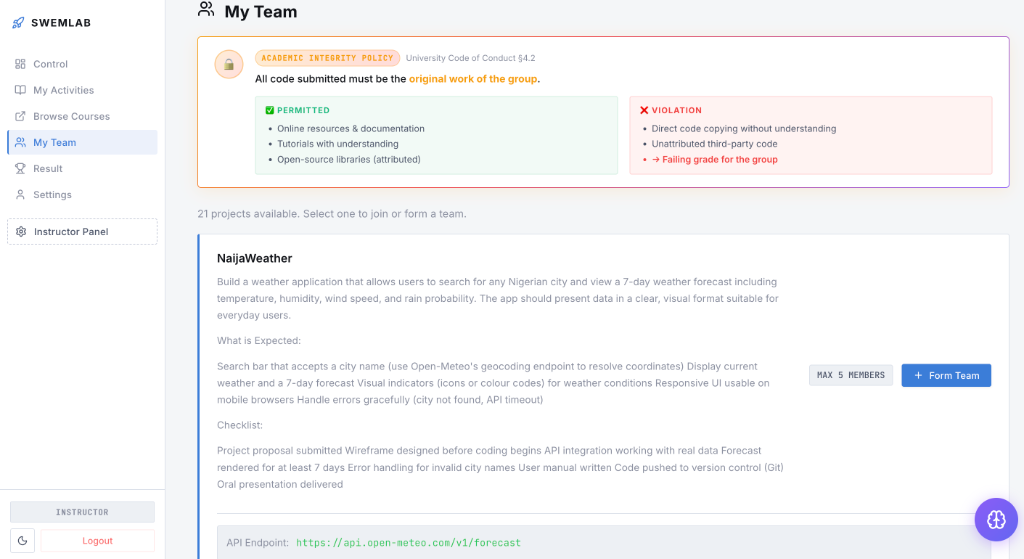The image size is (1024, 559).
Task: Click the plus icon on Form Team
Action: click(918, 375)
